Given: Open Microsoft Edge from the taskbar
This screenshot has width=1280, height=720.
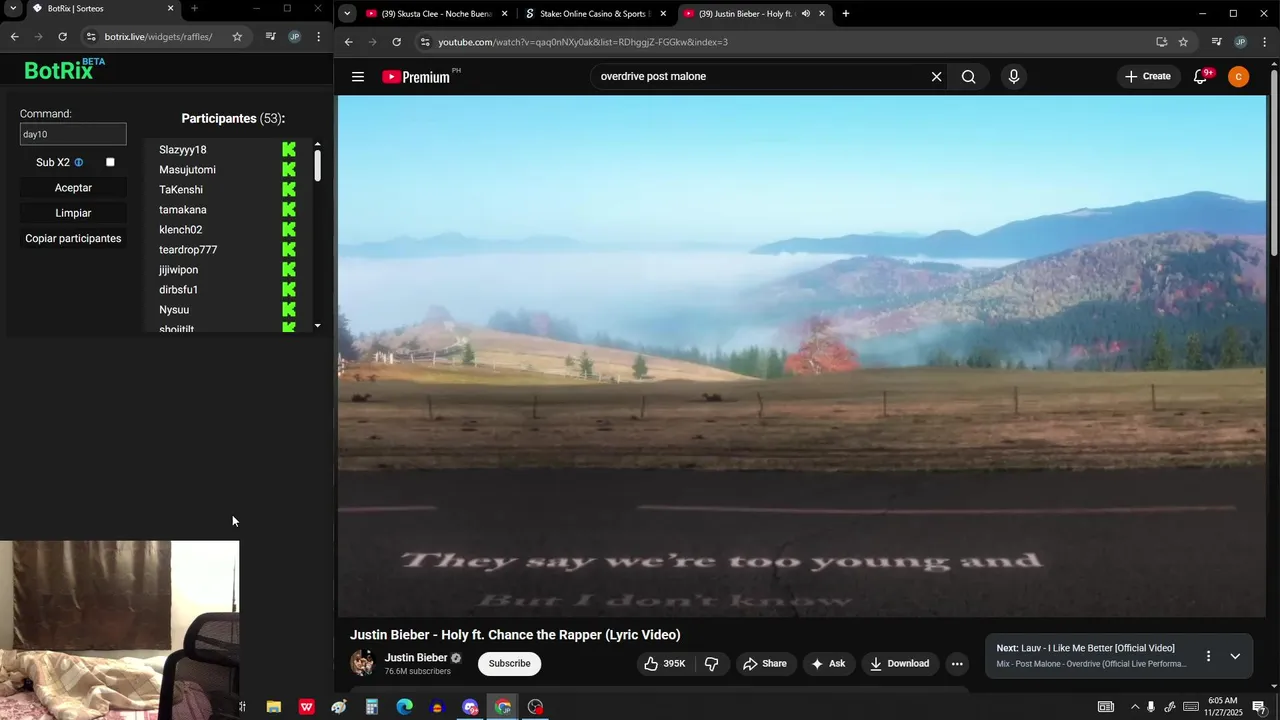Looking at the screenshot, I should coord(404,707).
